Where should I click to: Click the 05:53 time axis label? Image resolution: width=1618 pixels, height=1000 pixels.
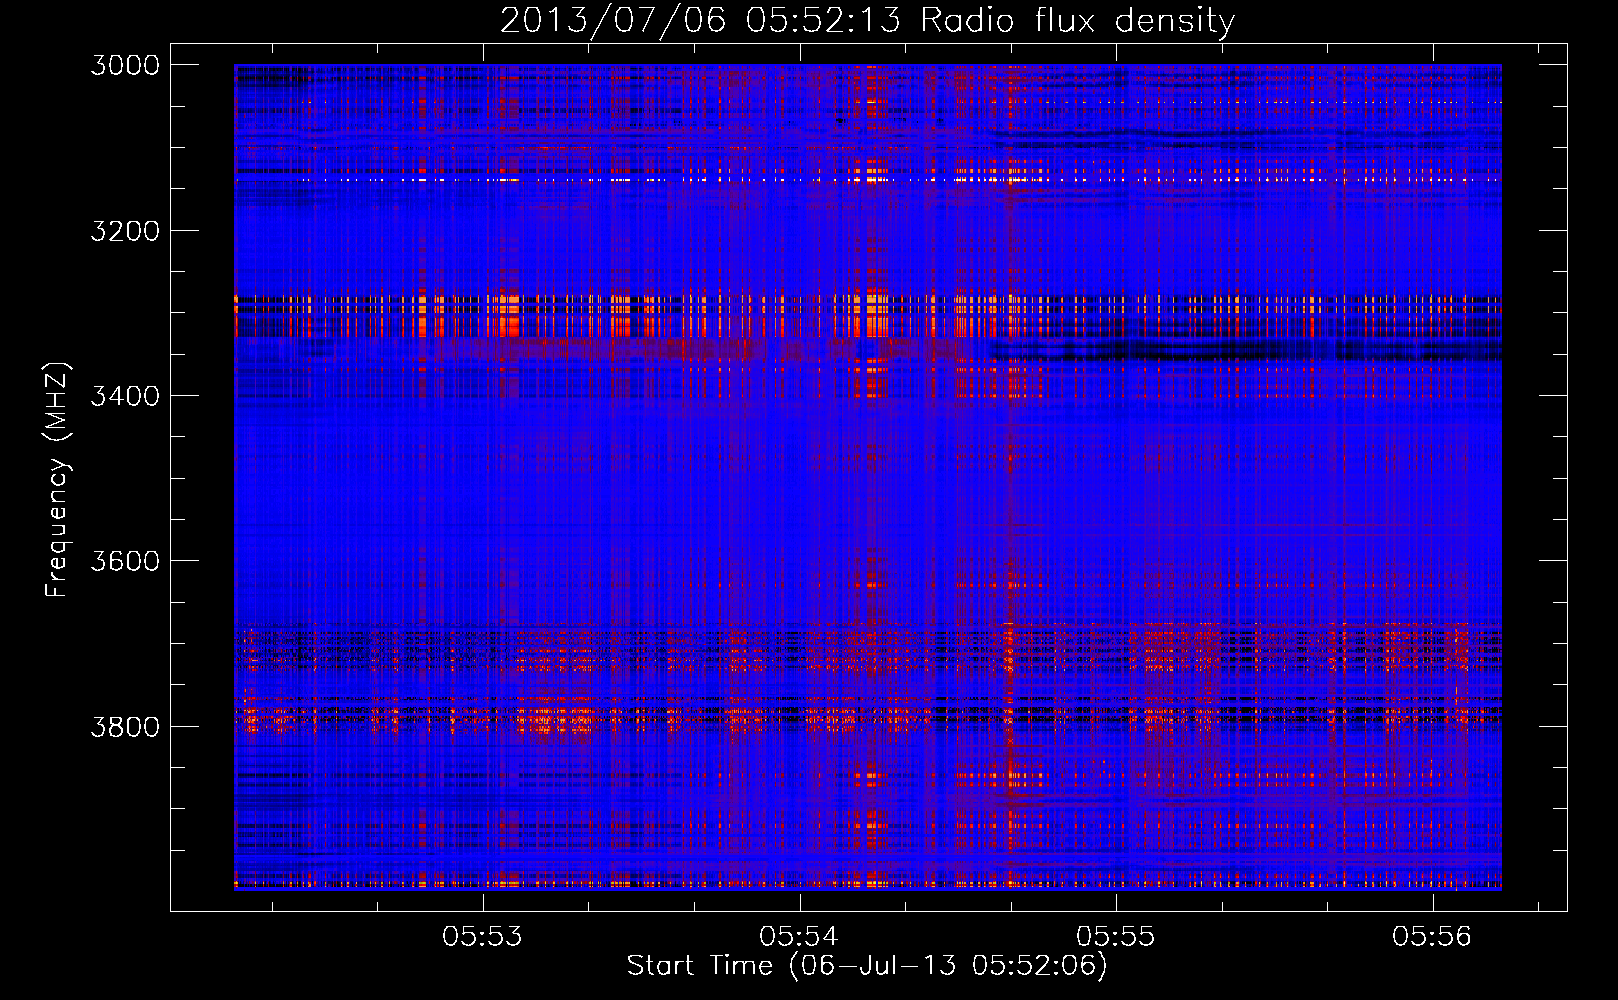point(483,936)
